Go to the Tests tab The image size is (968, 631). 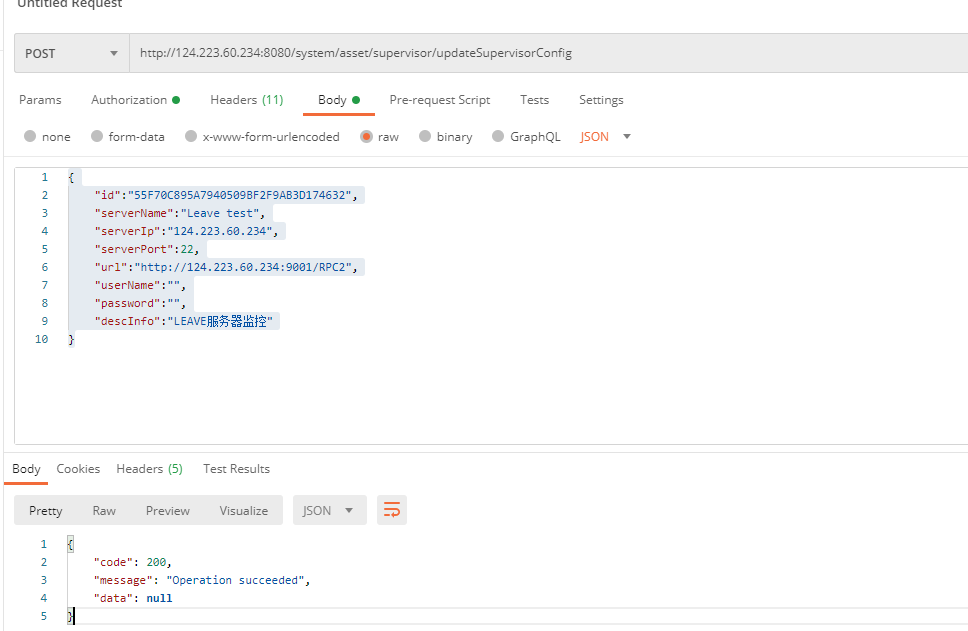click(534, 100)
